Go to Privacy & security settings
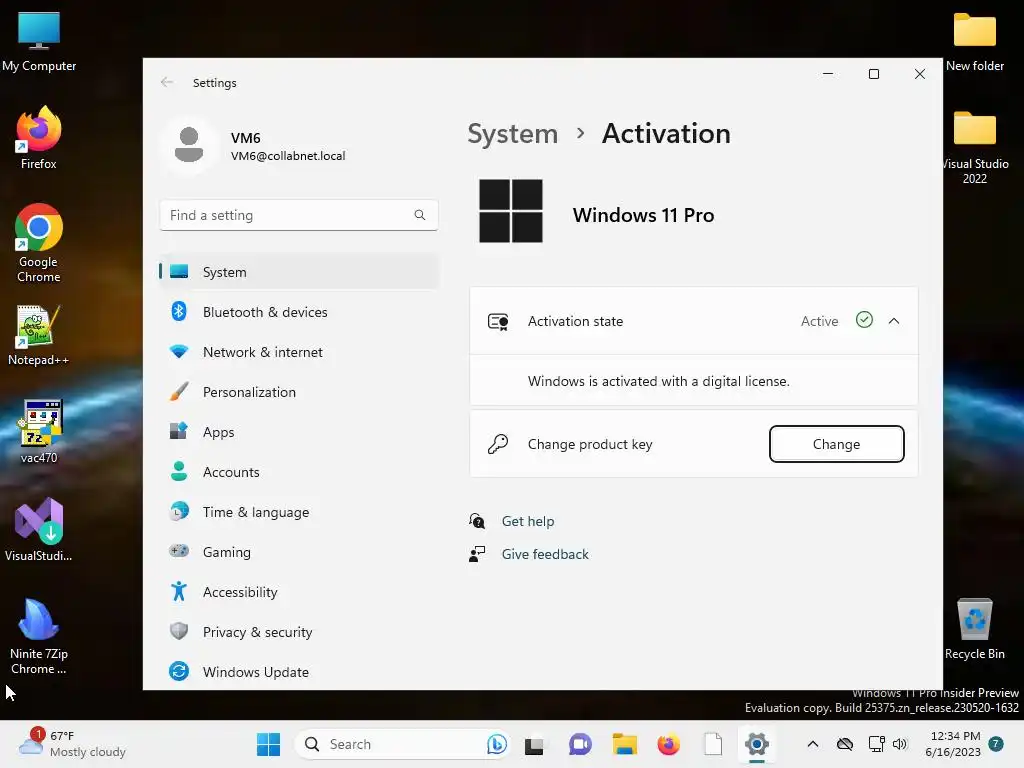The height and width of the screenshot is (768, 1024). tap(298, 632)
